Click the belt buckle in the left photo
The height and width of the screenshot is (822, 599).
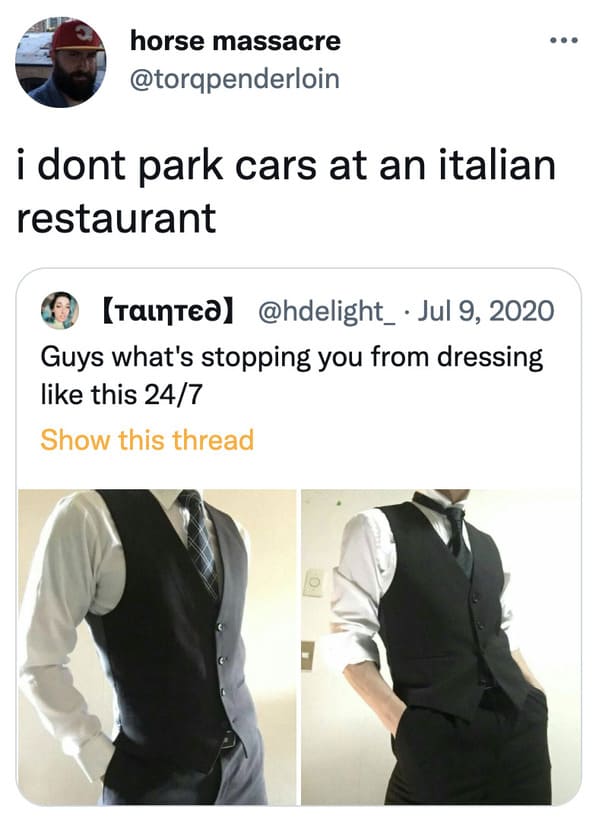click(x=230, y=741)
